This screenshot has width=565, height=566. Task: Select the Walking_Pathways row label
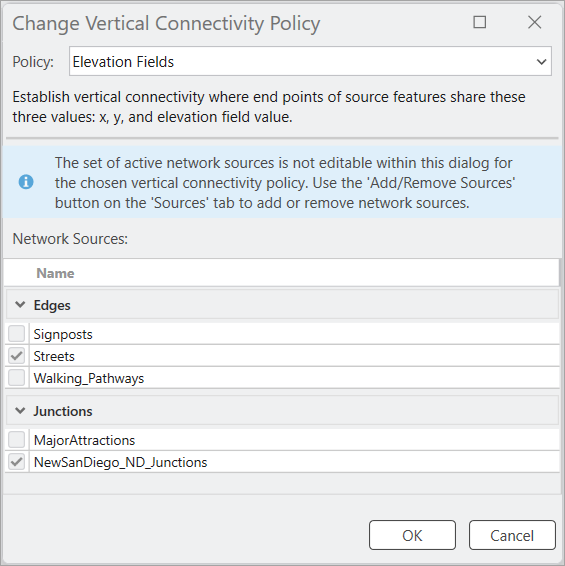89,379
